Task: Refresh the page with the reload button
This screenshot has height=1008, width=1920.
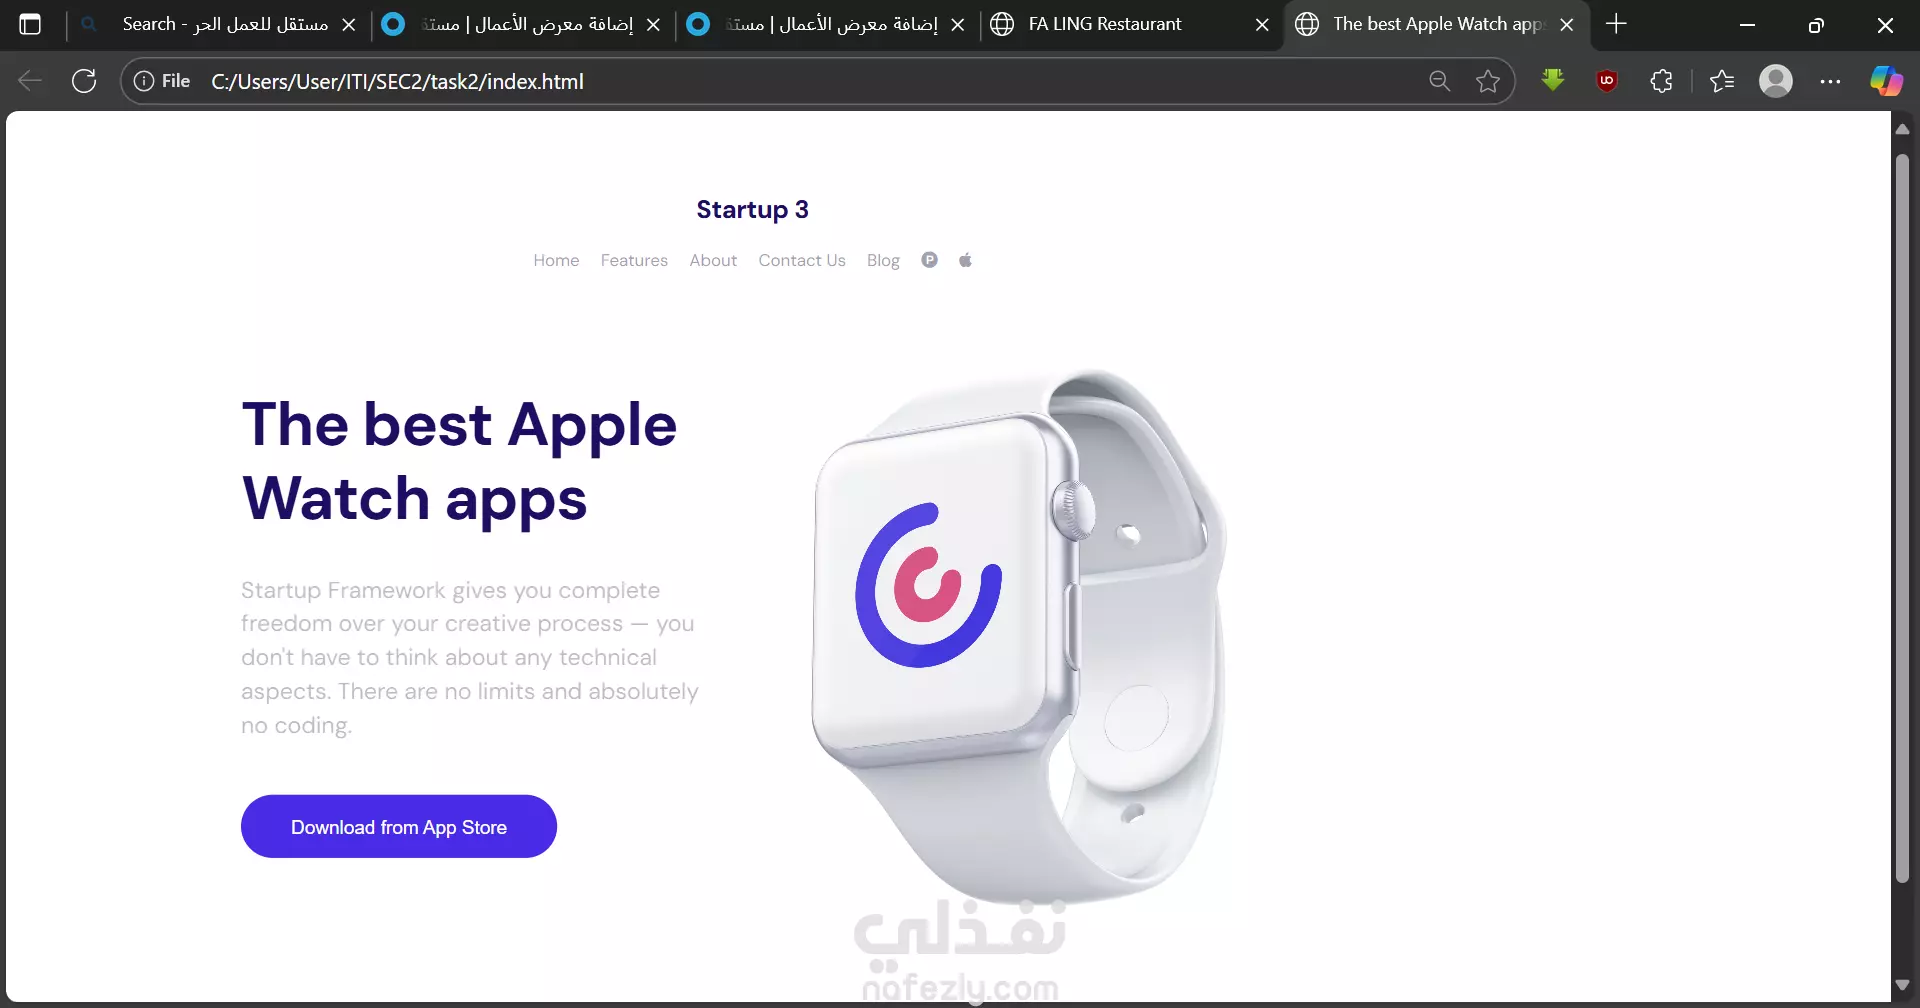Action: [84, 81]
